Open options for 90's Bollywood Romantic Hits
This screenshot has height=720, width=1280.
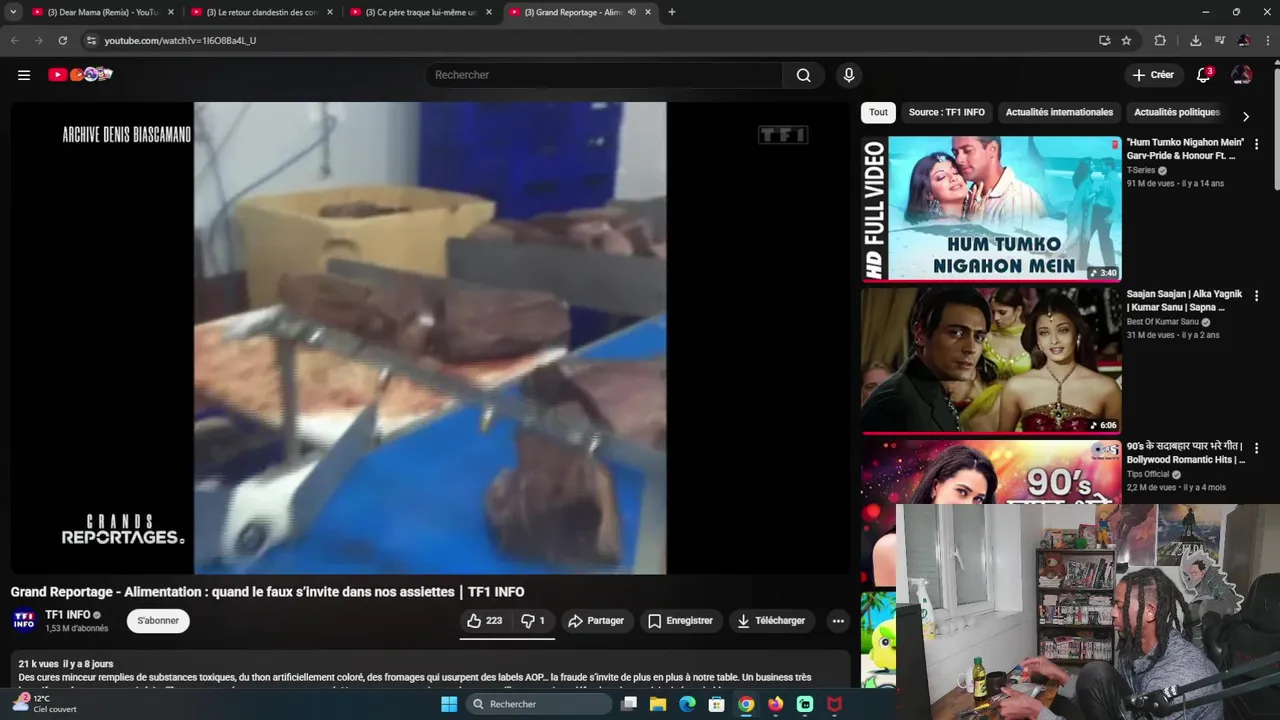[1256, 449]
